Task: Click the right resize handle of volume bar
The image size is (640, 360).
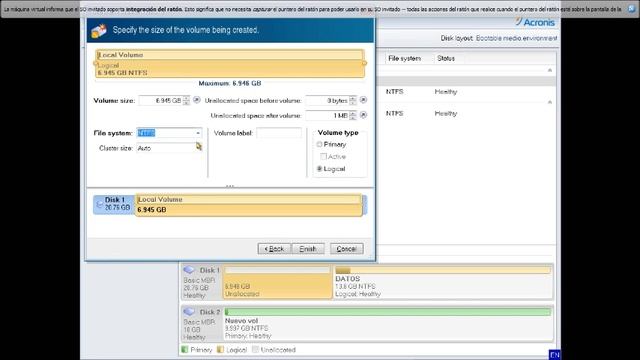Action: tap(364, 63)
